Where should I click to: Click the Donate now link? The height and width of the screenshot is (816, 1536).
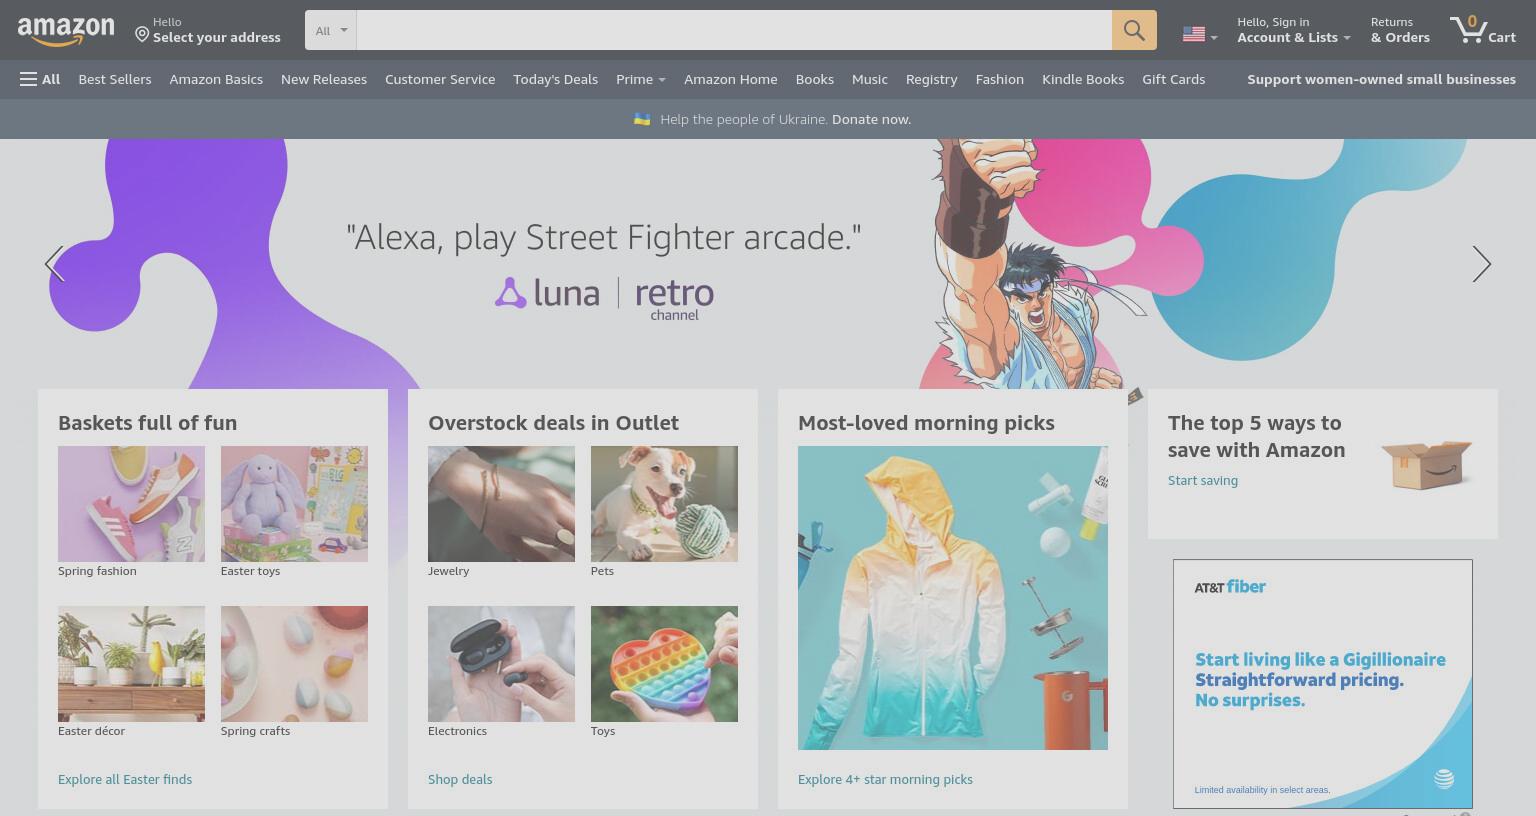pyautogui.click(x=871, y=119)
